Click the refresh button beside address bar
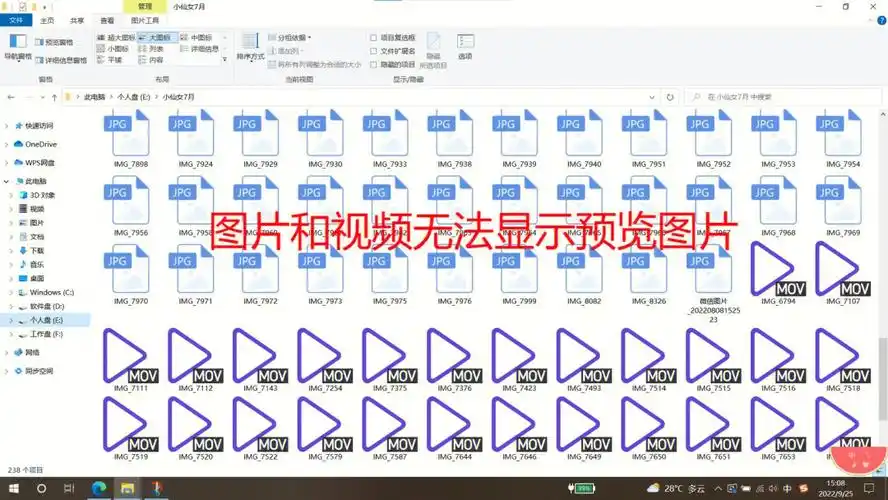888x500 pixels. click(670, 97)
